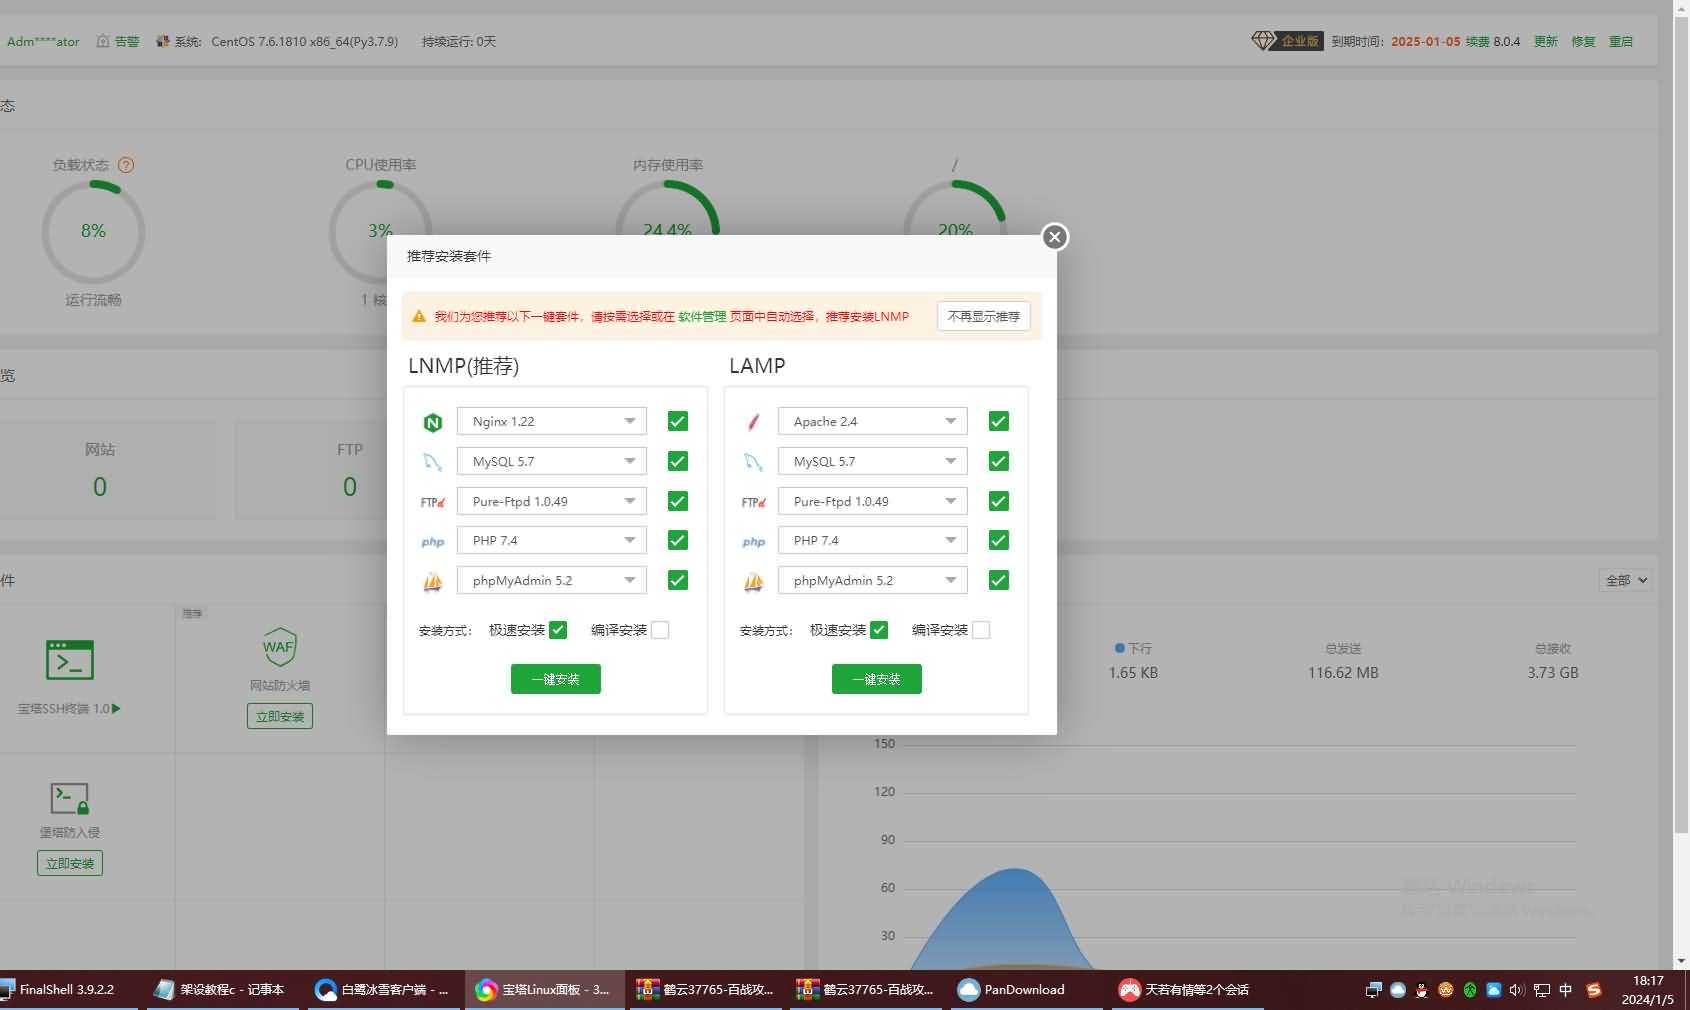Uncheck Pure-Ftpd in the LNMP column

[x=678, y=501]
